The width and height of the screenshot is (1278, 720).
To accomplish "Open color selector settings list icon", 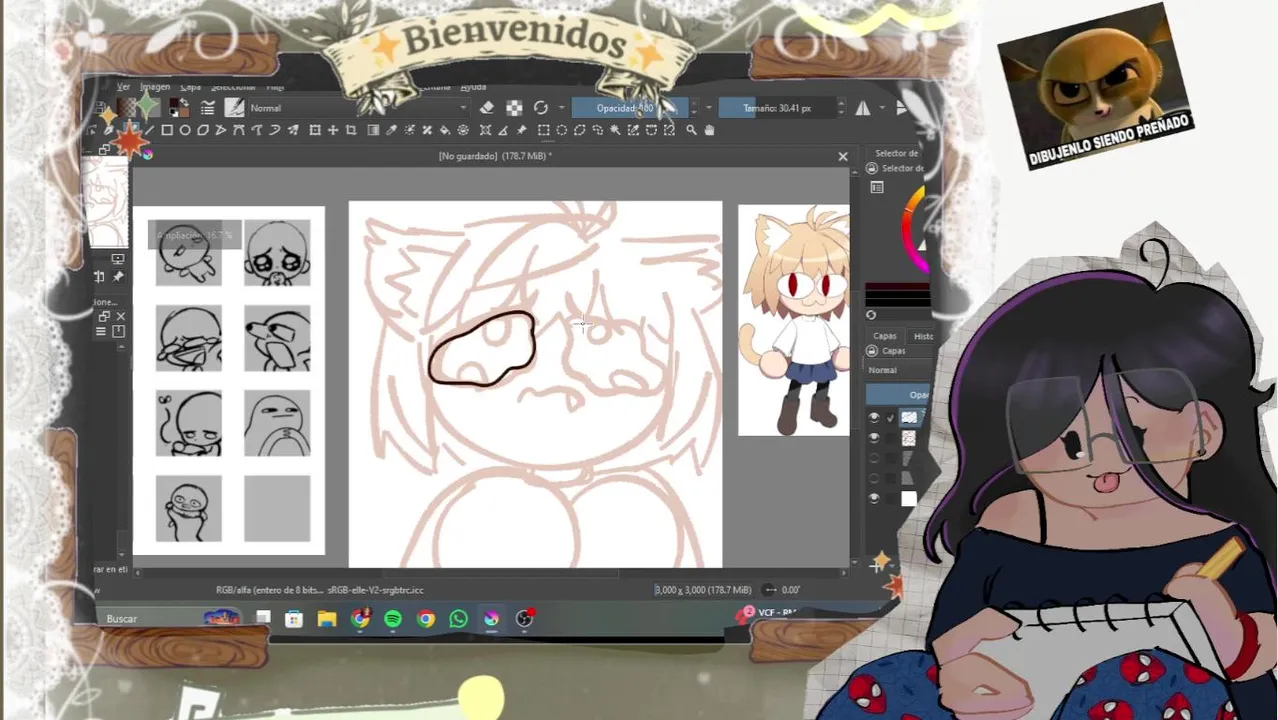I will pos(877,187).
